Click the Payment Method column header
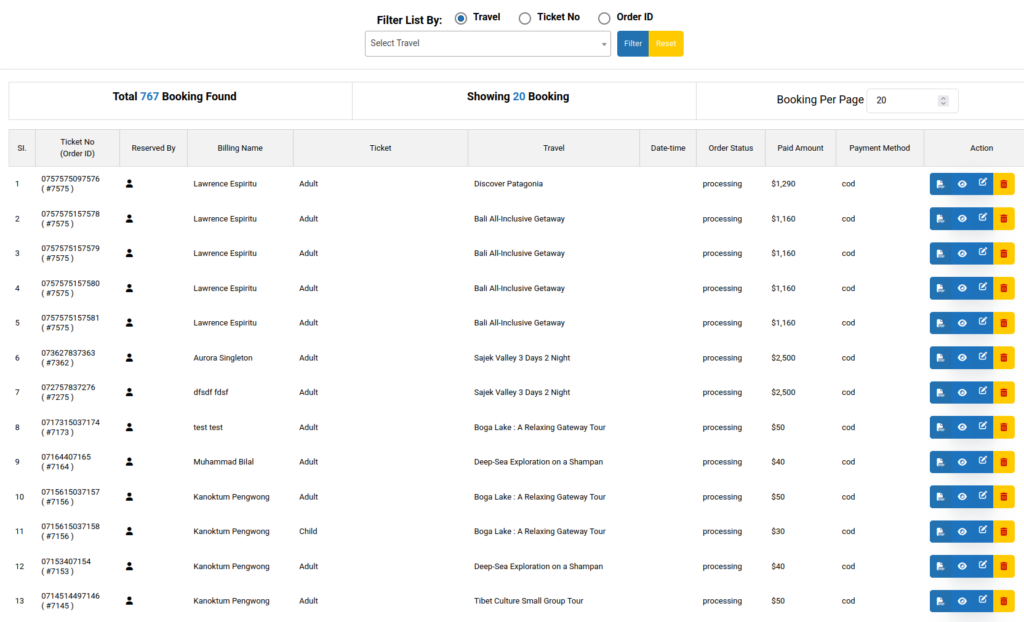This screenshot has width=1024, height=622. coord(879,148)
